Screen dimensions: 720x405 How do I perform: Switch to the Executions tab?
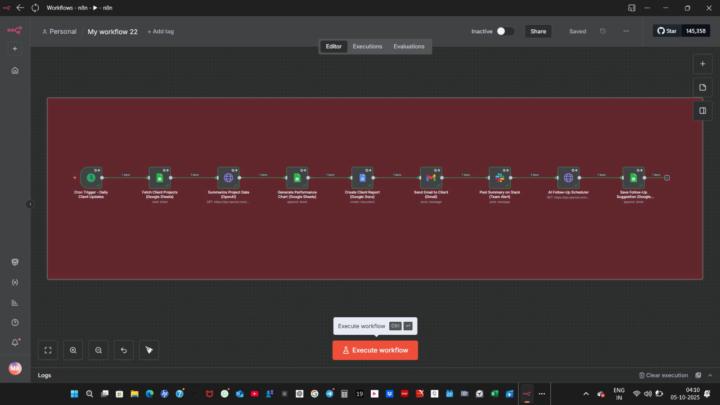coord(367,46)
